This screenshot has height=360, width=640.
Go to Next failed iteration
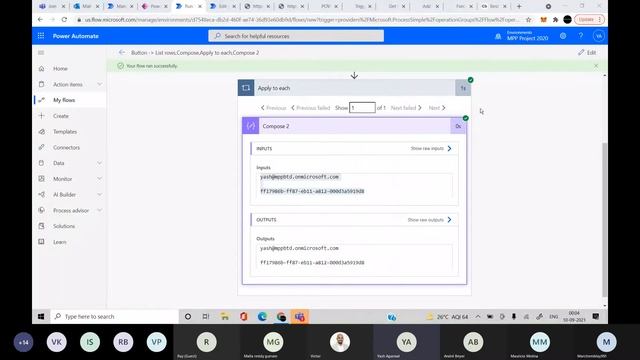point(406,108)
